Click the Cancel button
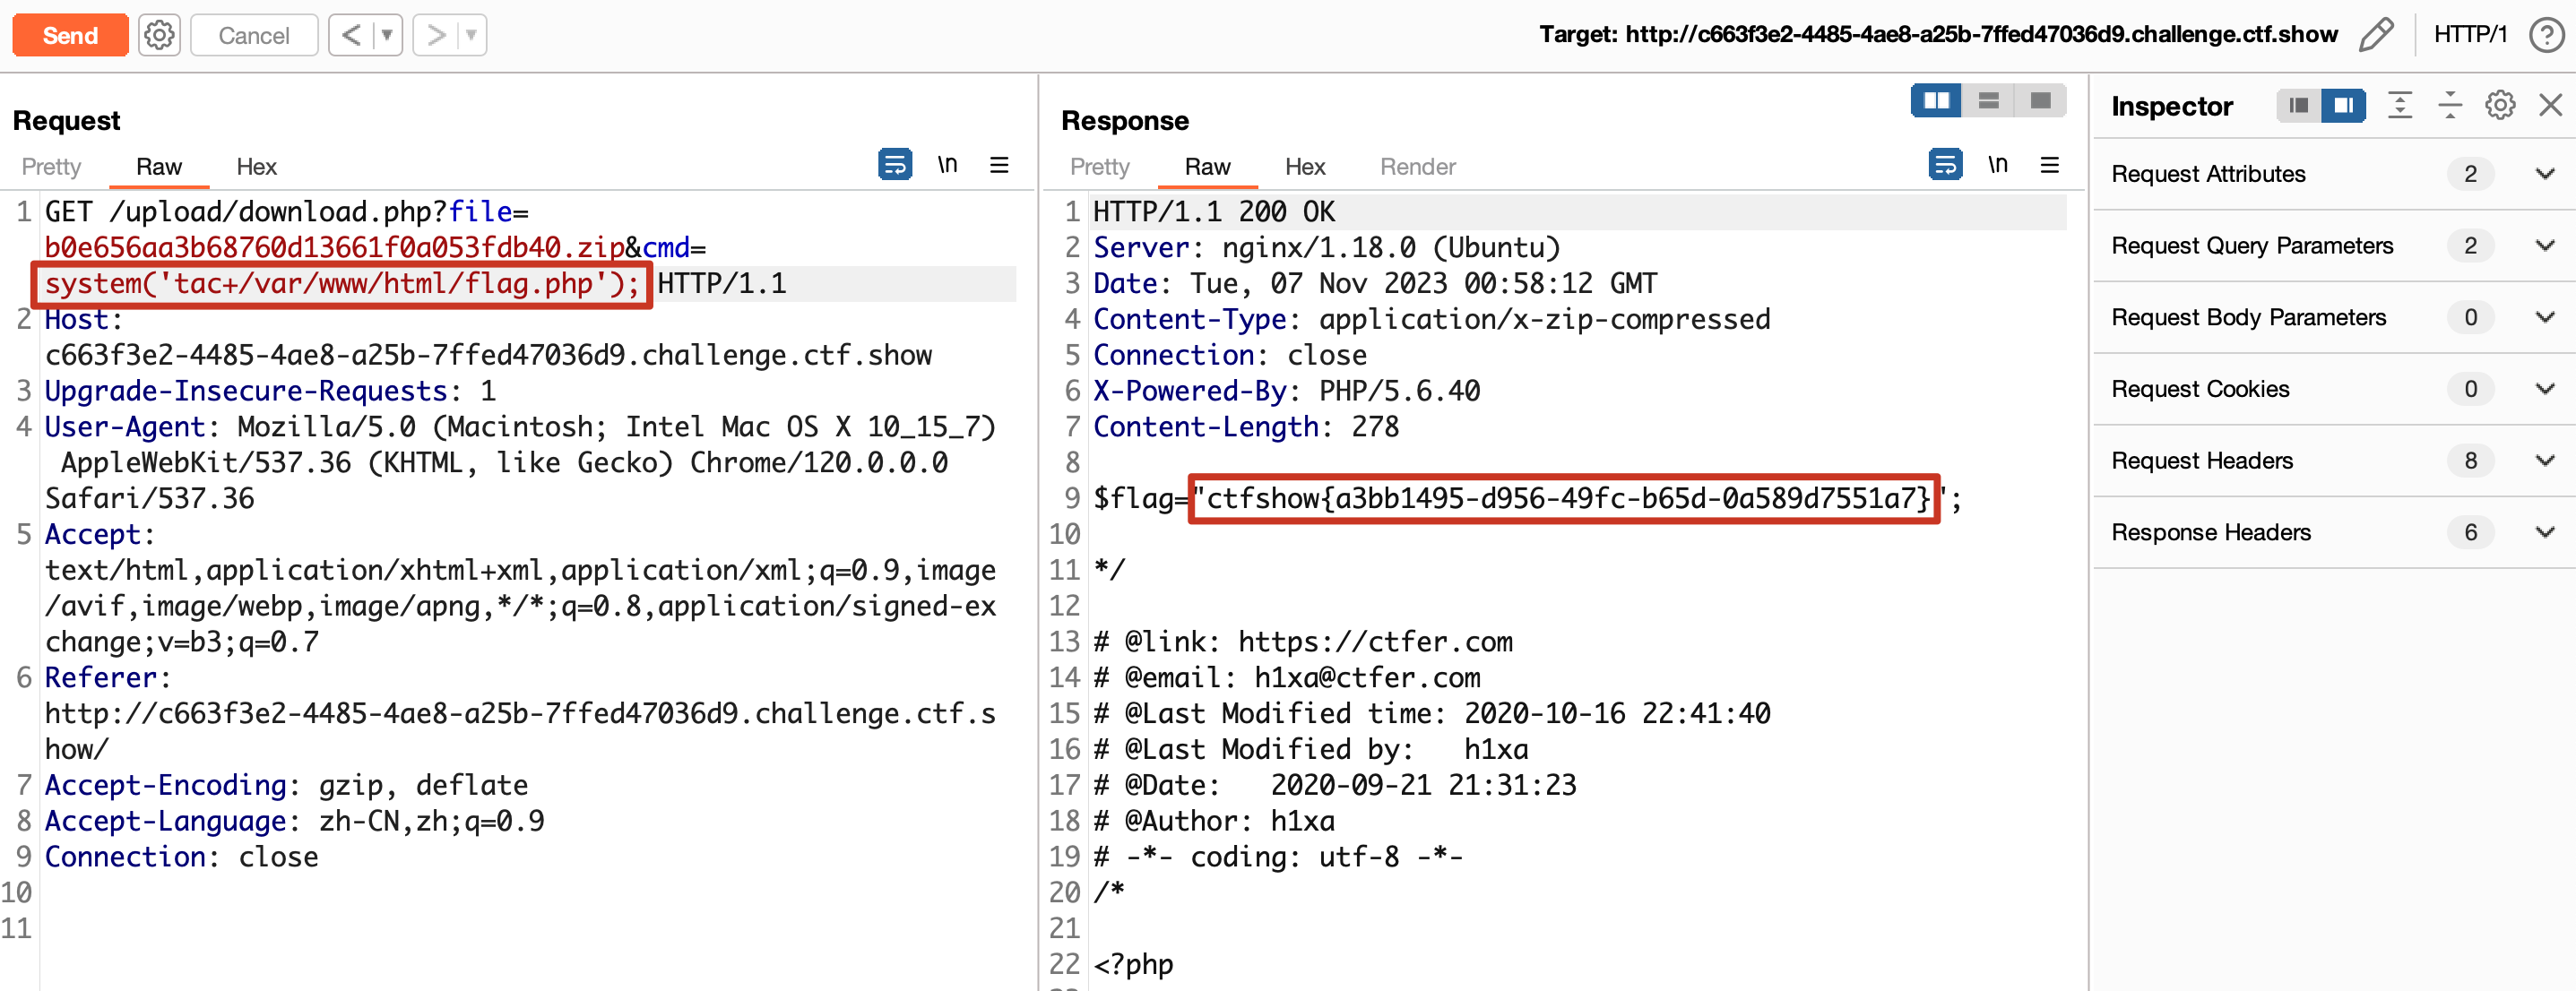This screenshot has height=991, width=2576. [x=254, y=35]
